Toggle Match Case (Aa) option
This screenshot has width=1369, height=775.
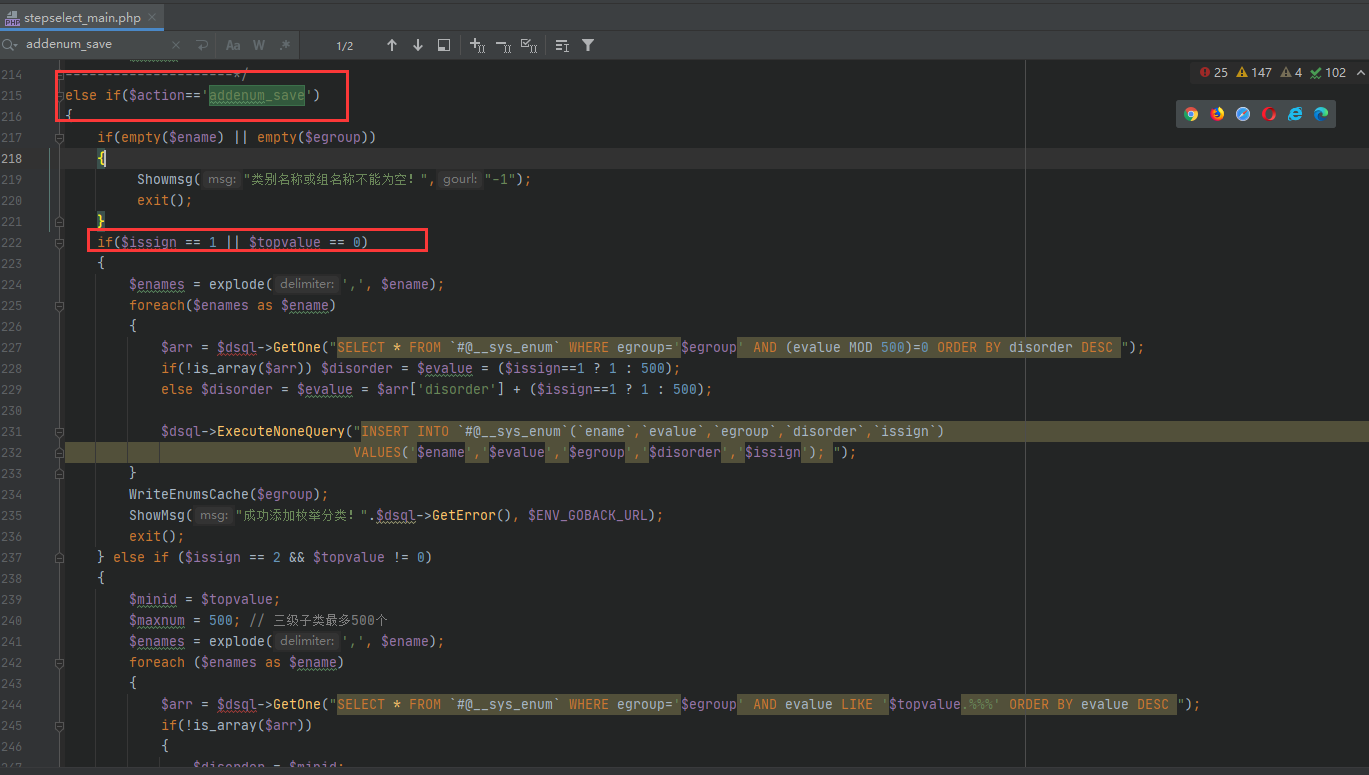click(233, 45)
